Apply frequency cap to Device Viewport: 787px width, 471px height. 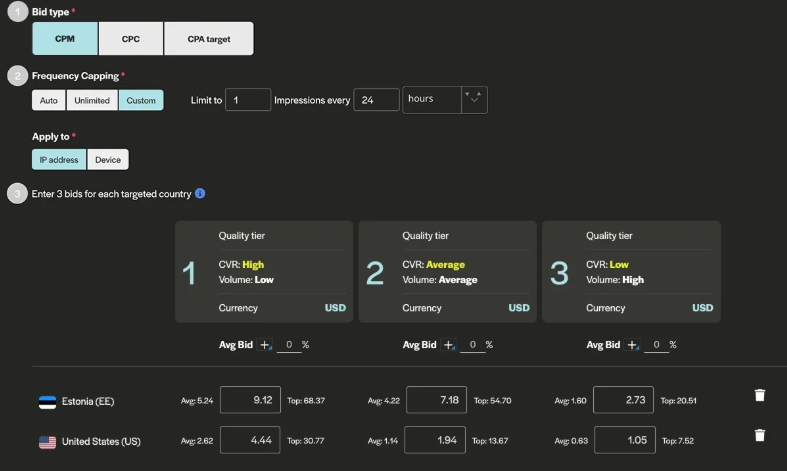coord(107,159)
